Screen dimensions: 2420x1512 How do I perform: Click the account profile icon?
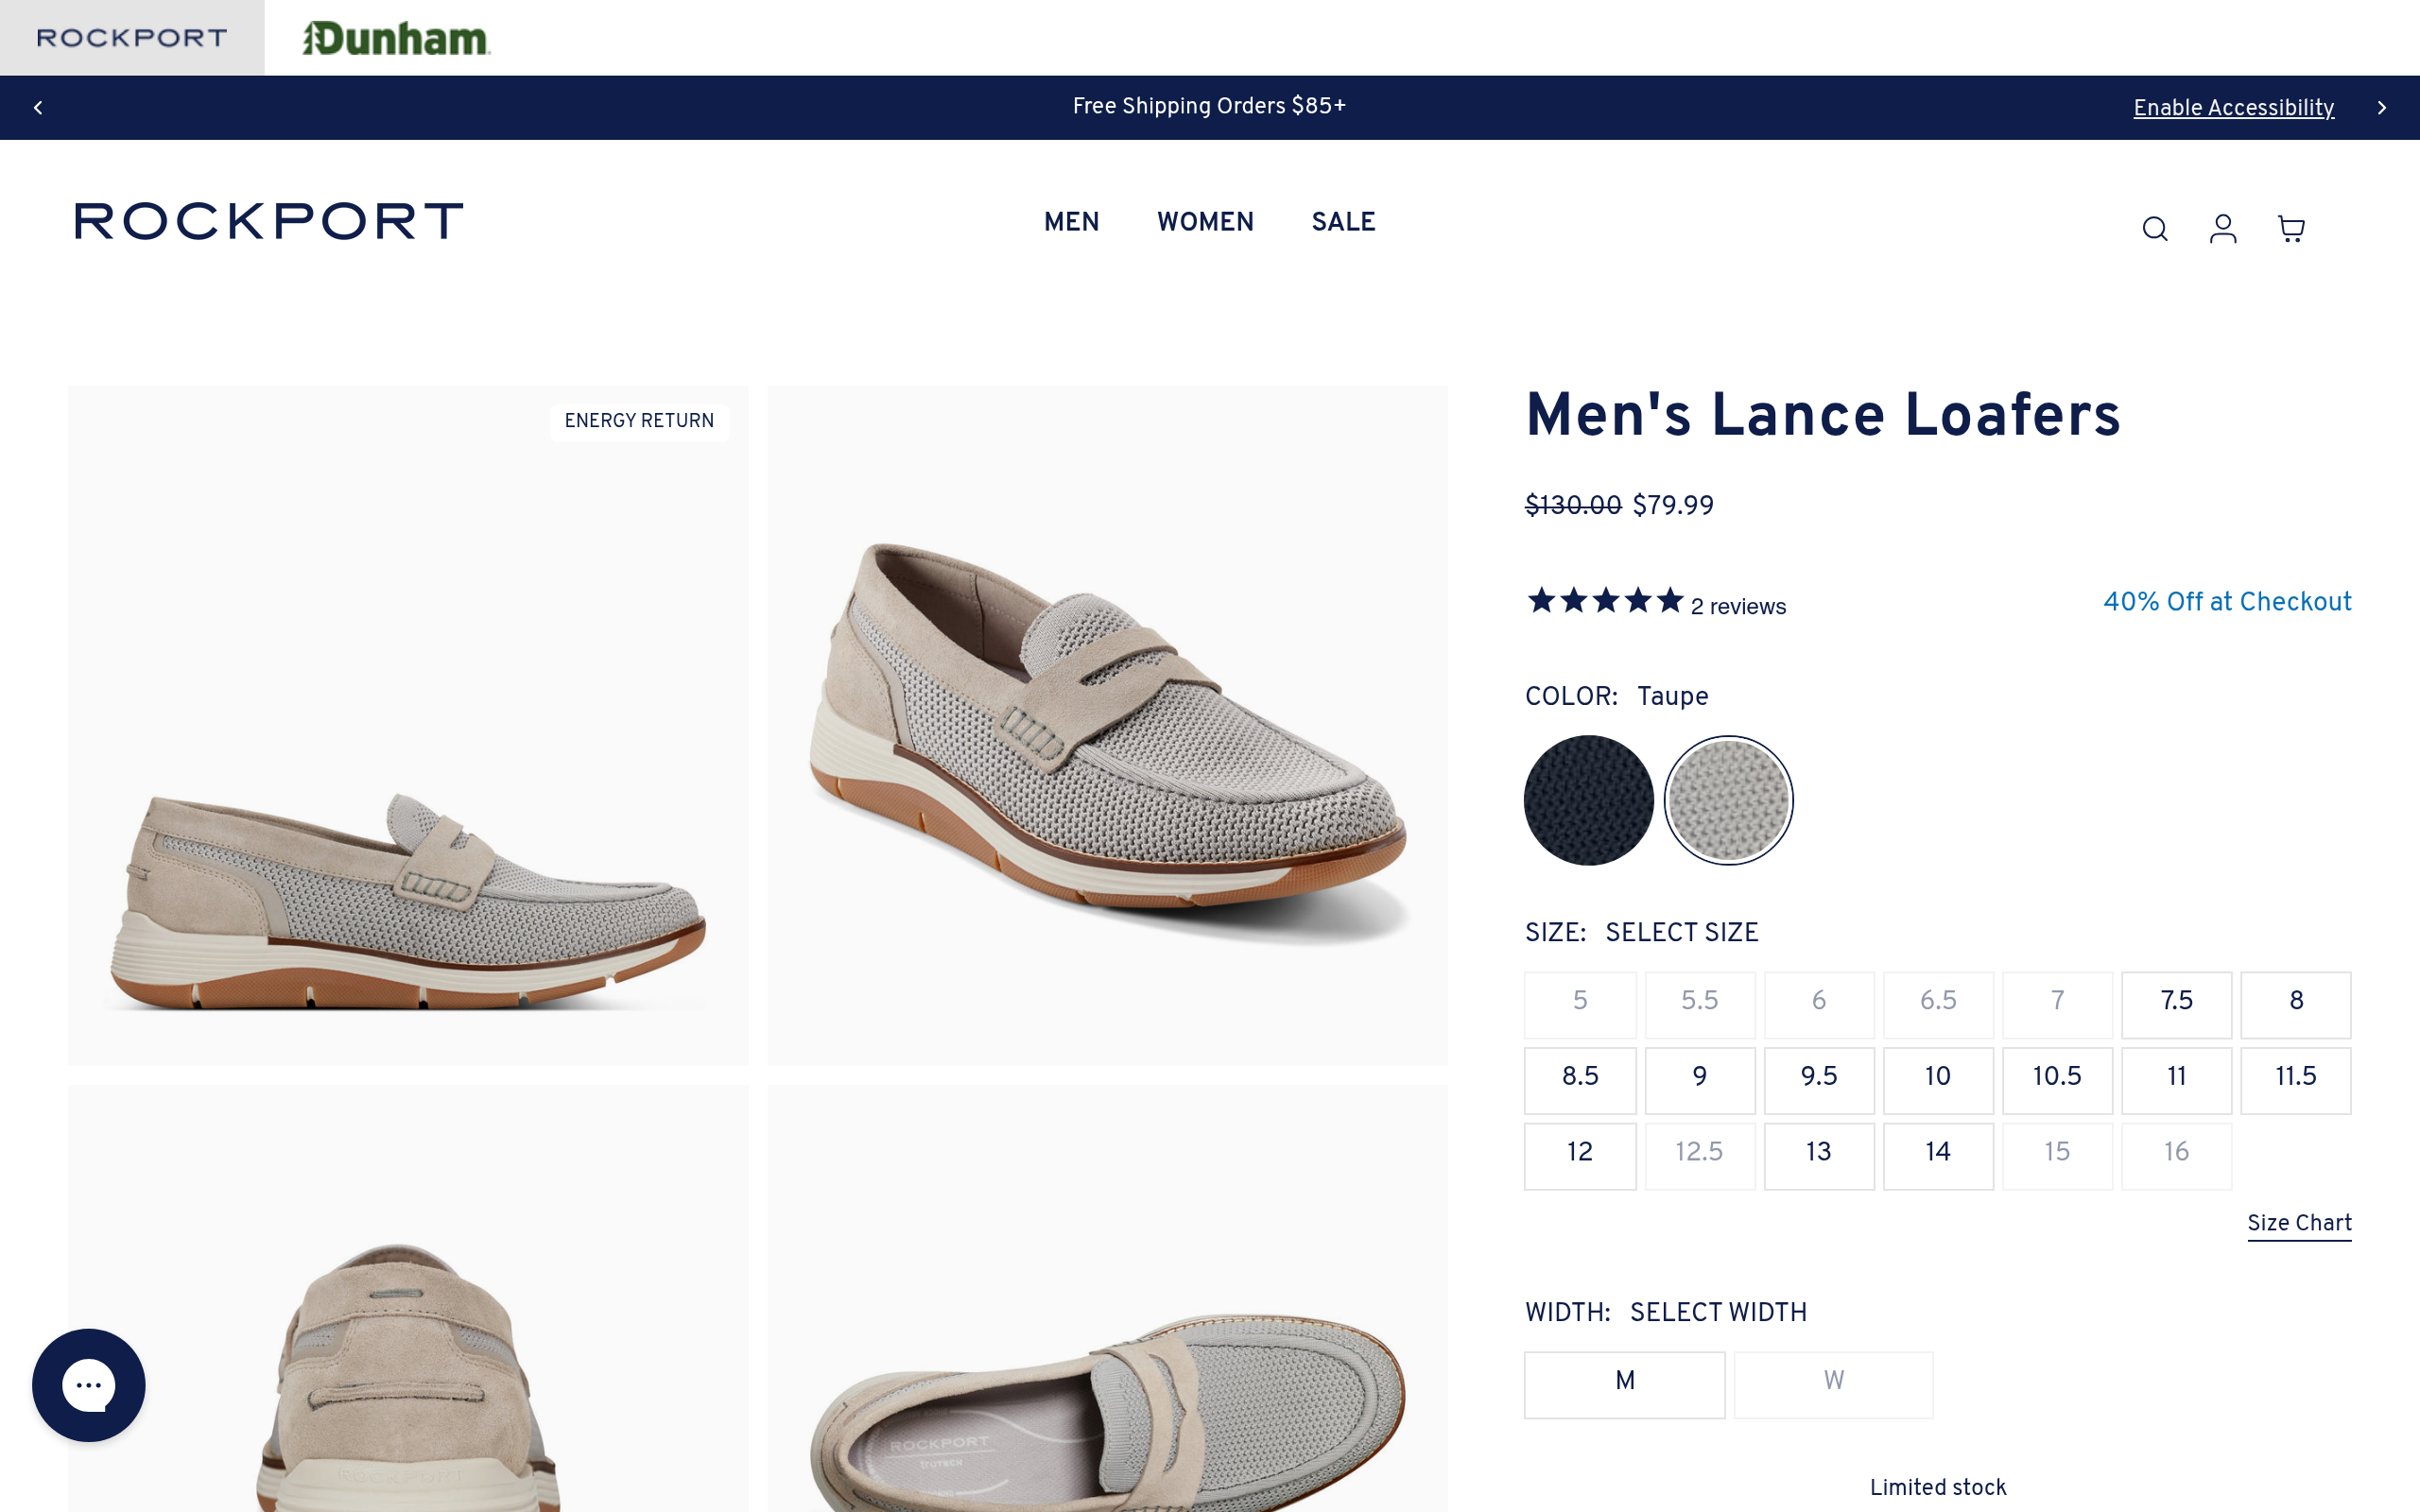(x=2222, y=229)
